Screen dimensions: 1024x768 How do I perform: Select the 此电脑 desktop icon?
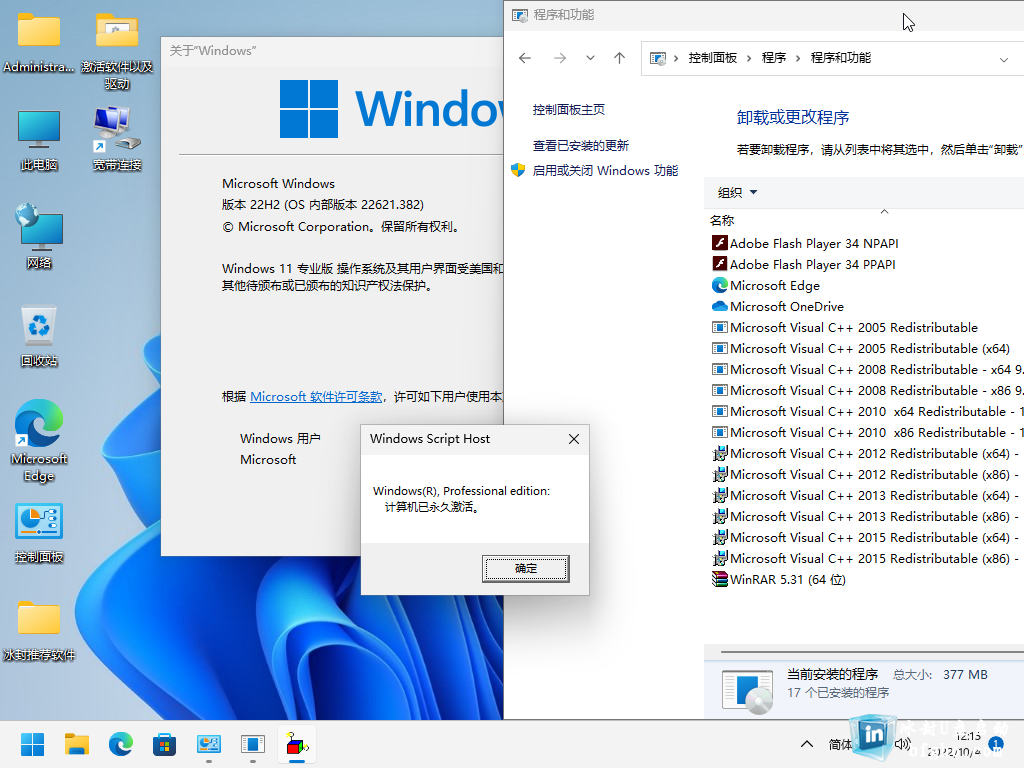click(x=39, y=140)
